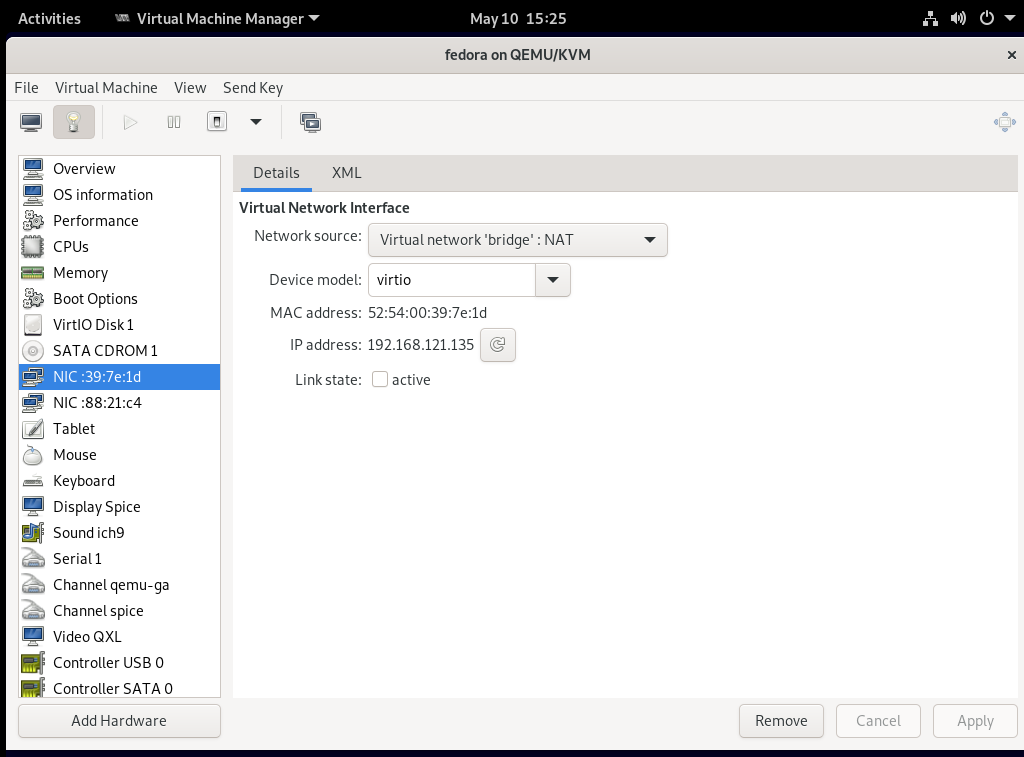The image size is (1024, 757).
Task: Switch to the graphical console view
Action: tap(30, 121)
